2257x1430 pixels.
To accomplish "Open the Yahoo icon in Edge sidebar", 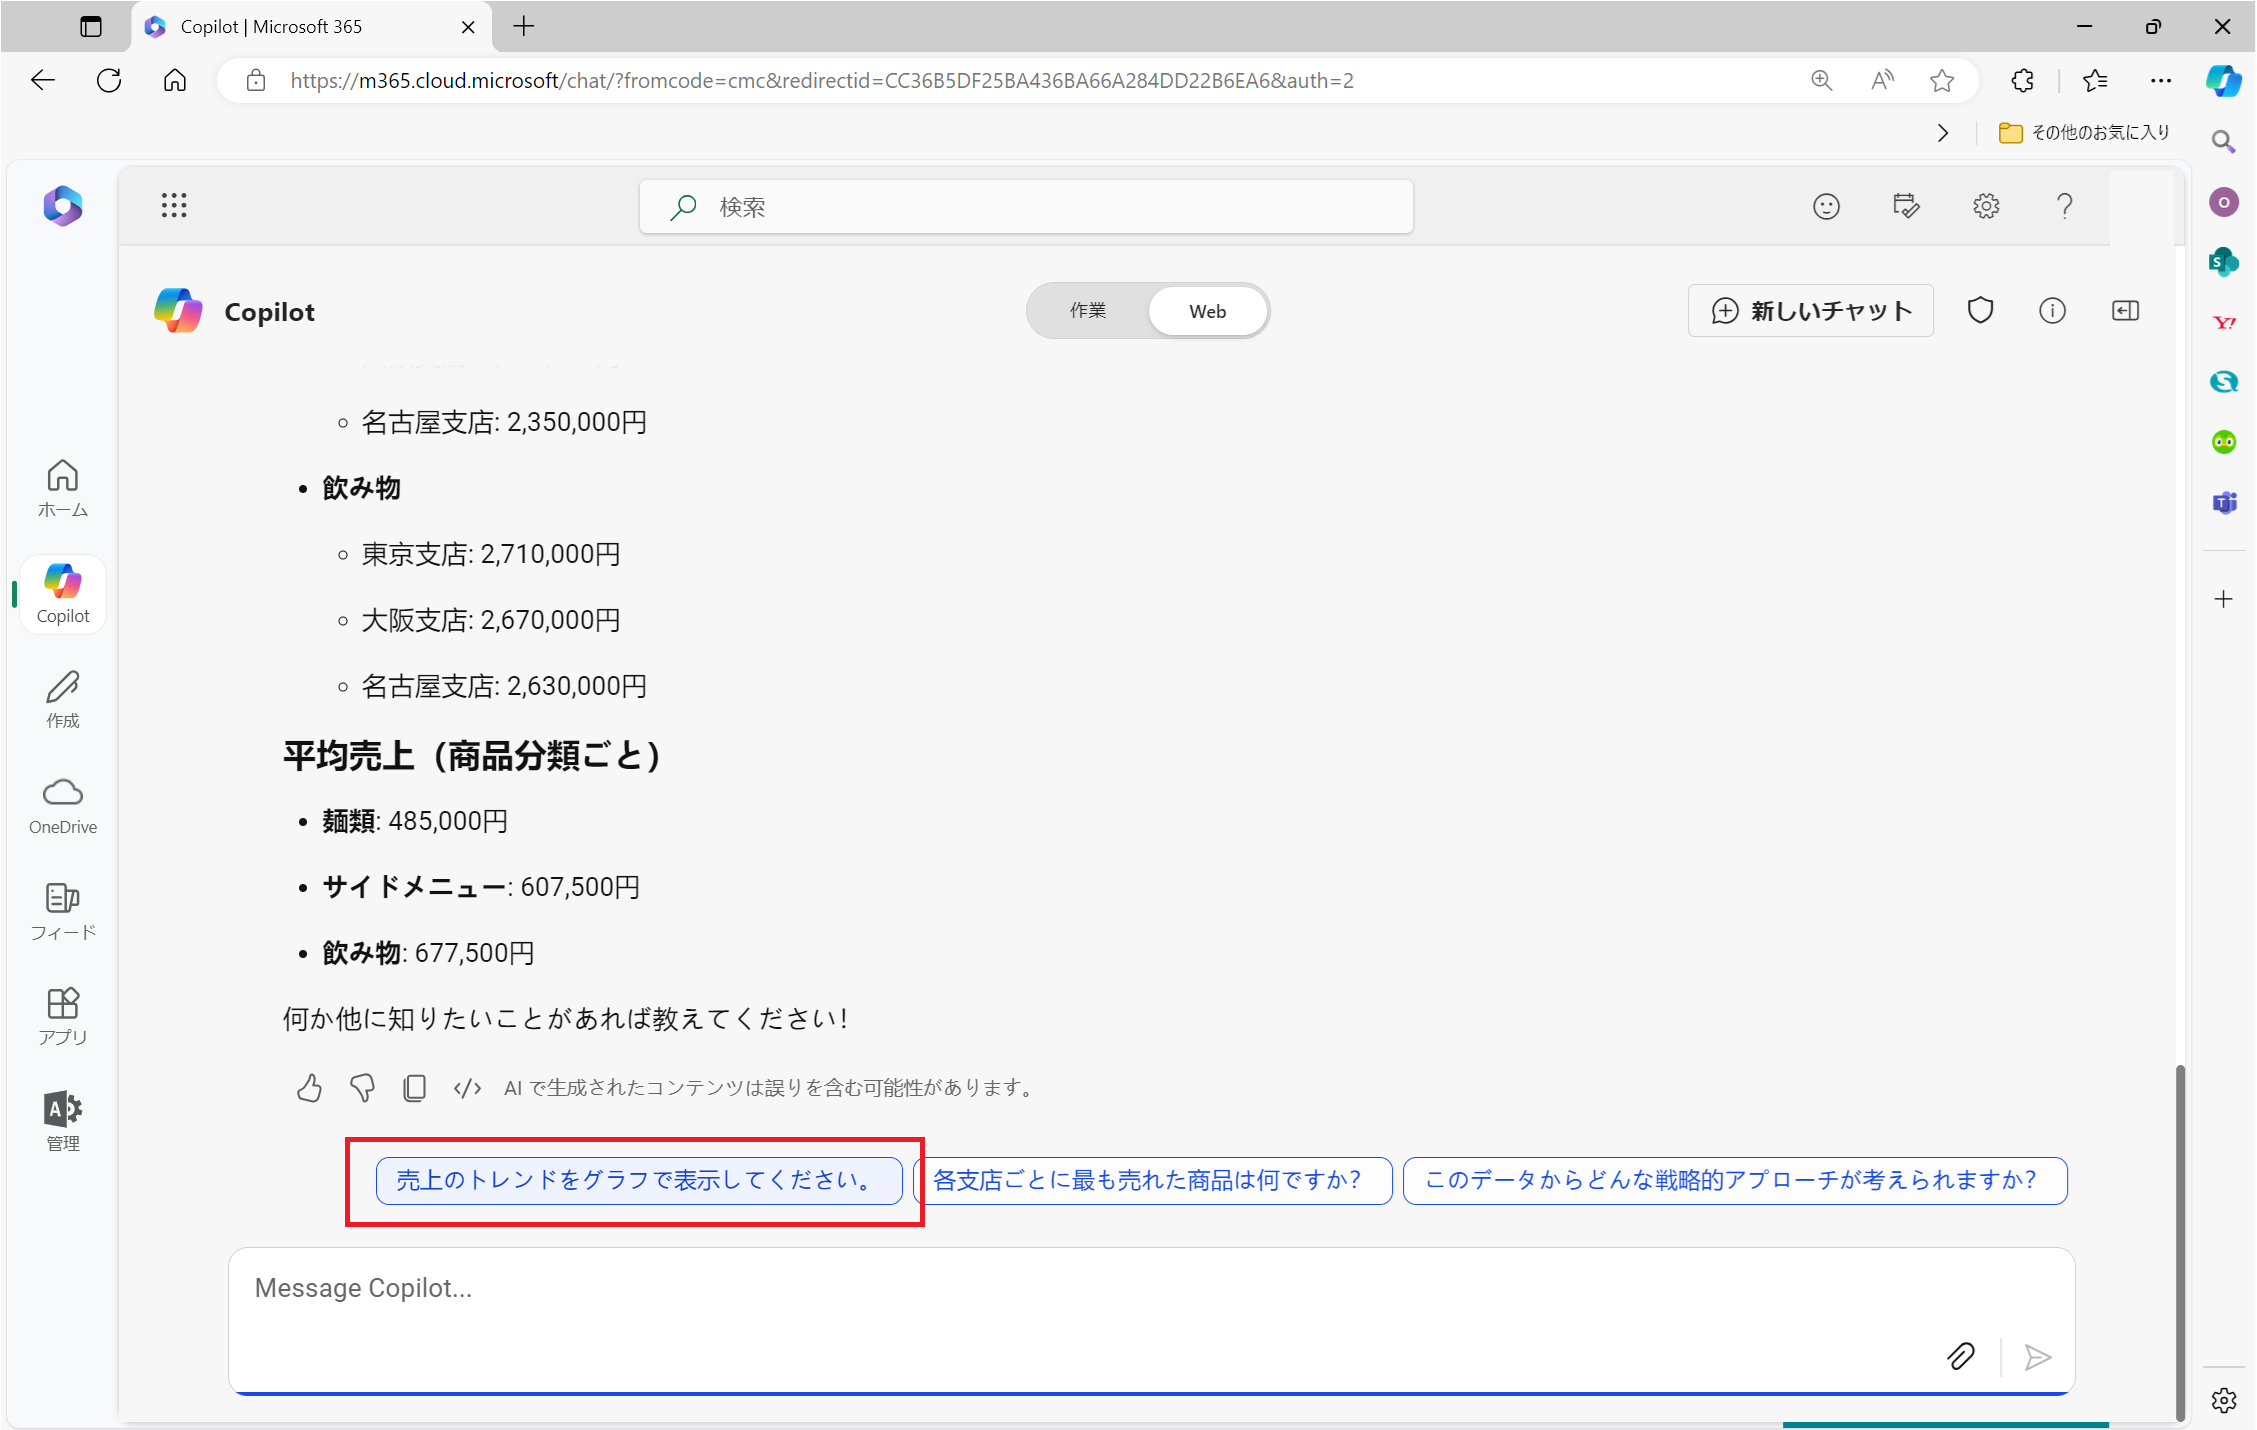I will (x=2223, y=322).
